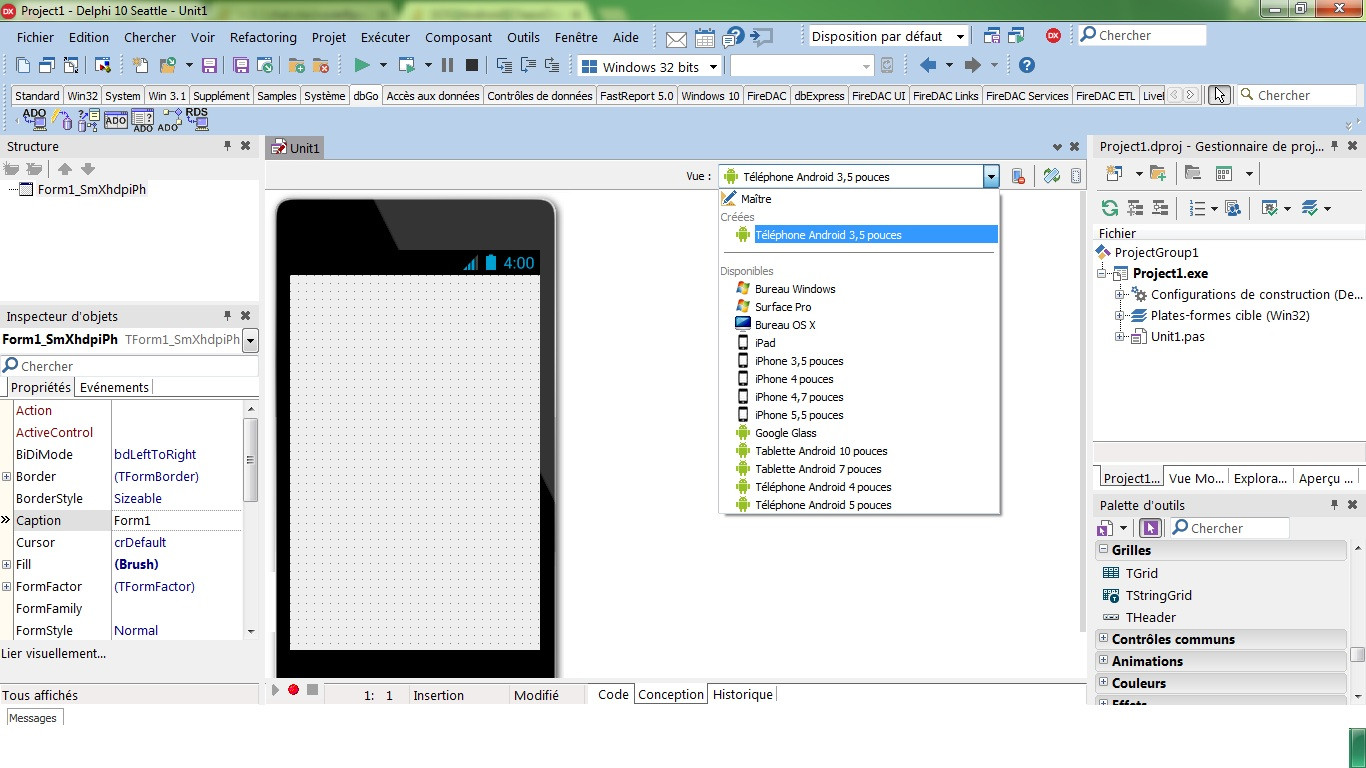Select the TADODataSet component icon

point(88,120)
